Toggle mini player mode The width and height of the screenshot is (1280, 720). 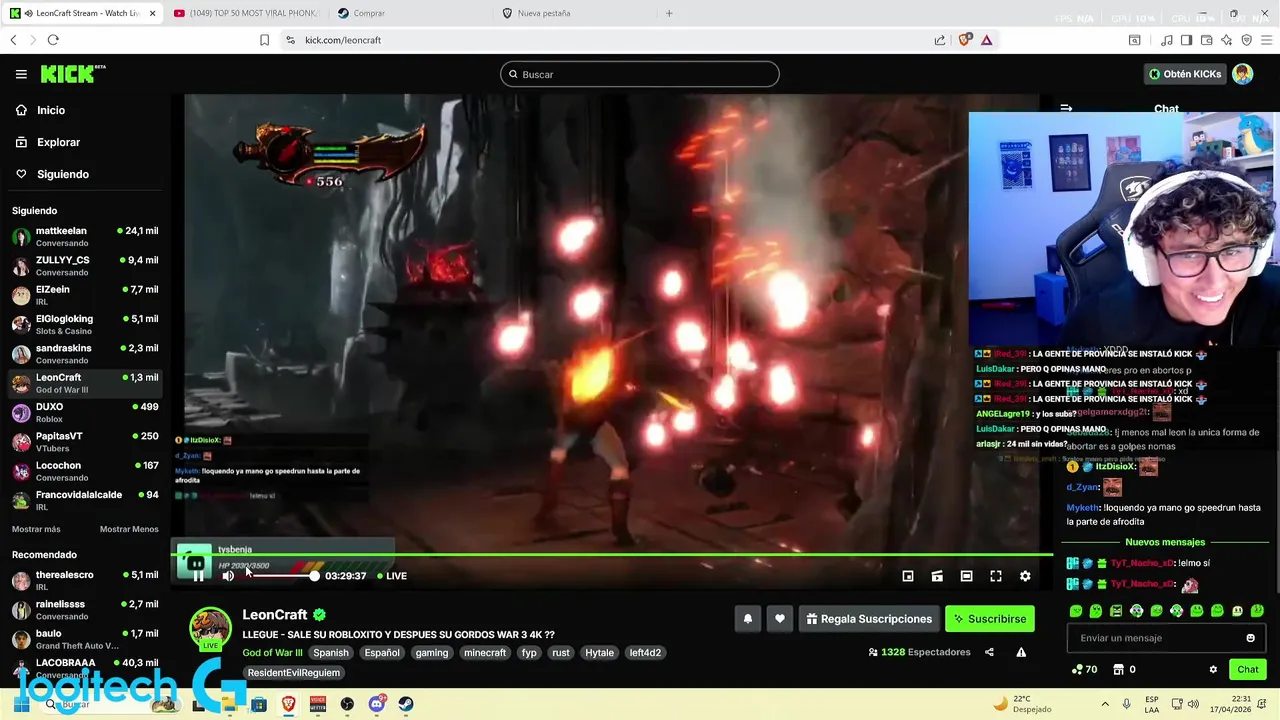click(937, 576)
